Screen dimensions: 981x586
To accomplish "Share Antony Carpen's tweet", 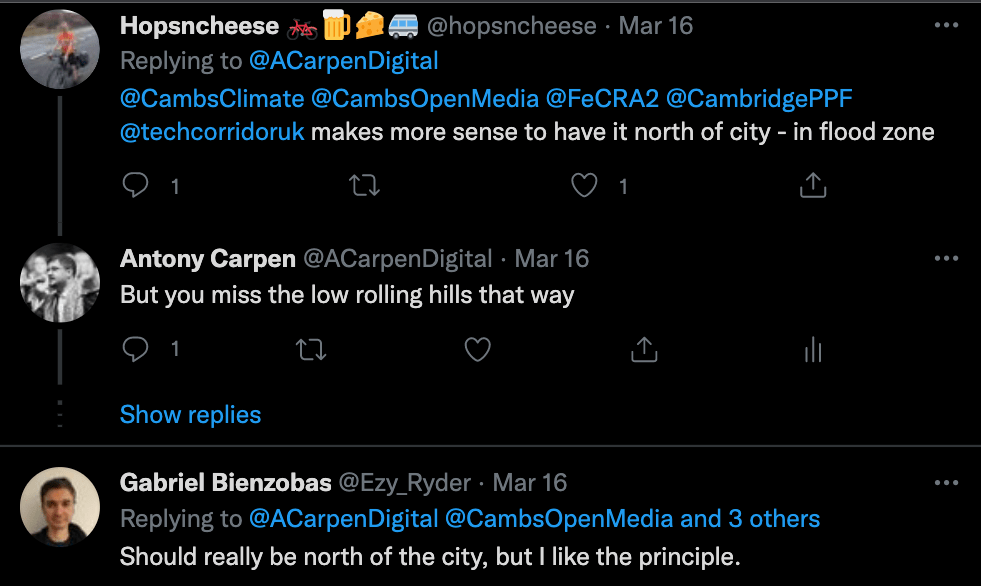I will pos(644,349).
